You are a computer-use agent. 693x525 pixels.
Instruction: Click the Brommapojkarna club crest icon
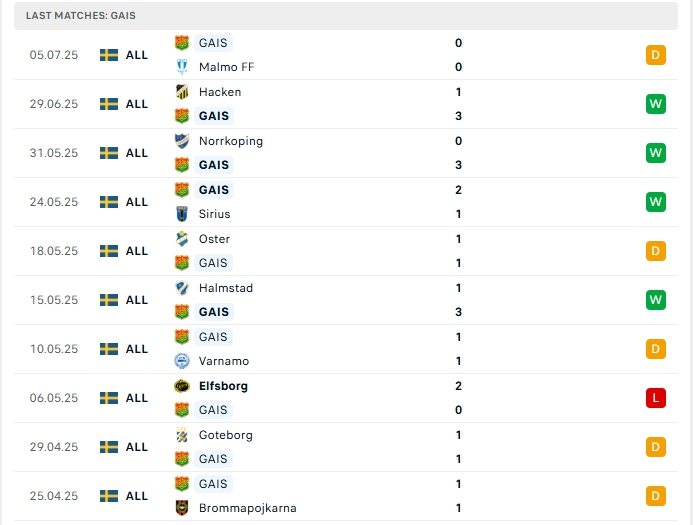pos(182,508)
